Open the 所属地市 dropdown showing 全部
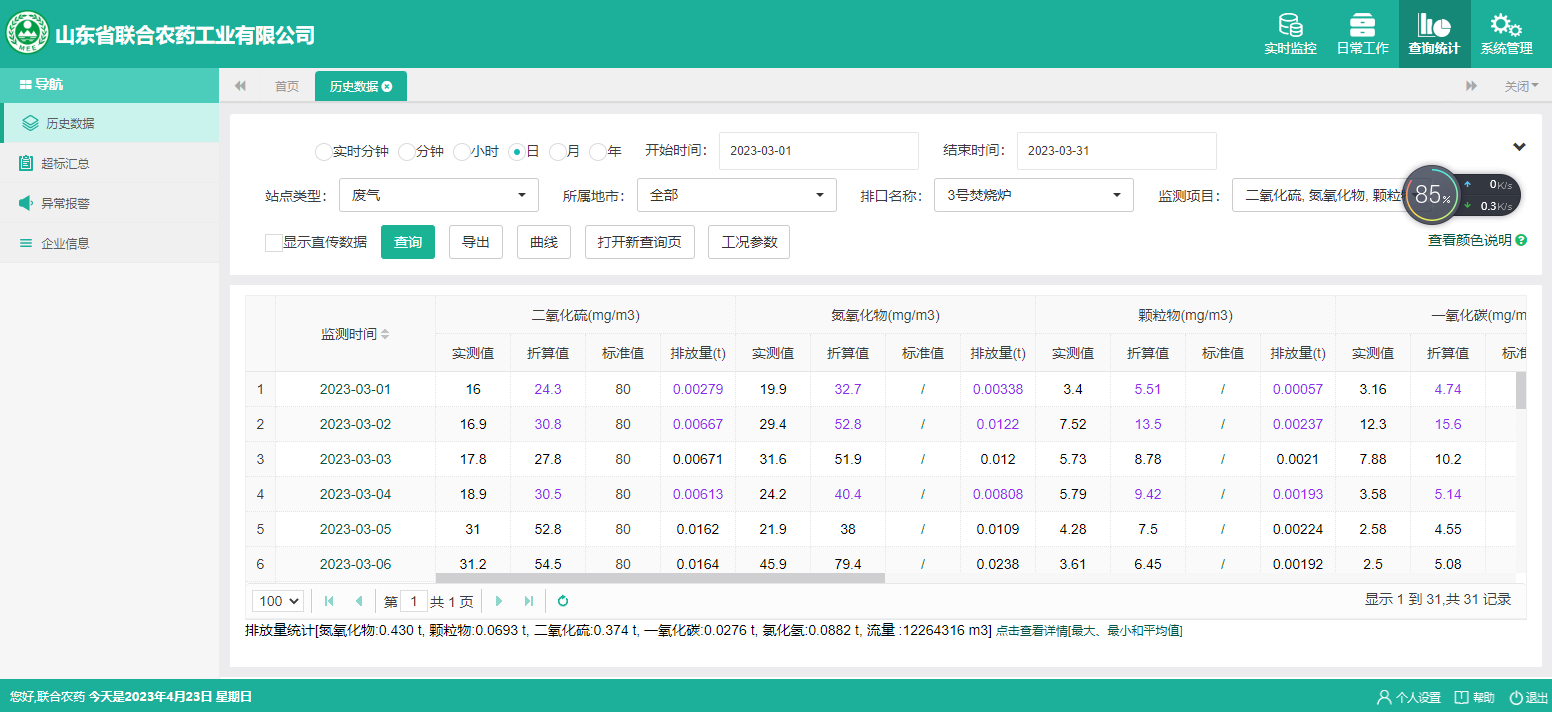This screenshot has width=1552, height=712. [x=737, y=195]
